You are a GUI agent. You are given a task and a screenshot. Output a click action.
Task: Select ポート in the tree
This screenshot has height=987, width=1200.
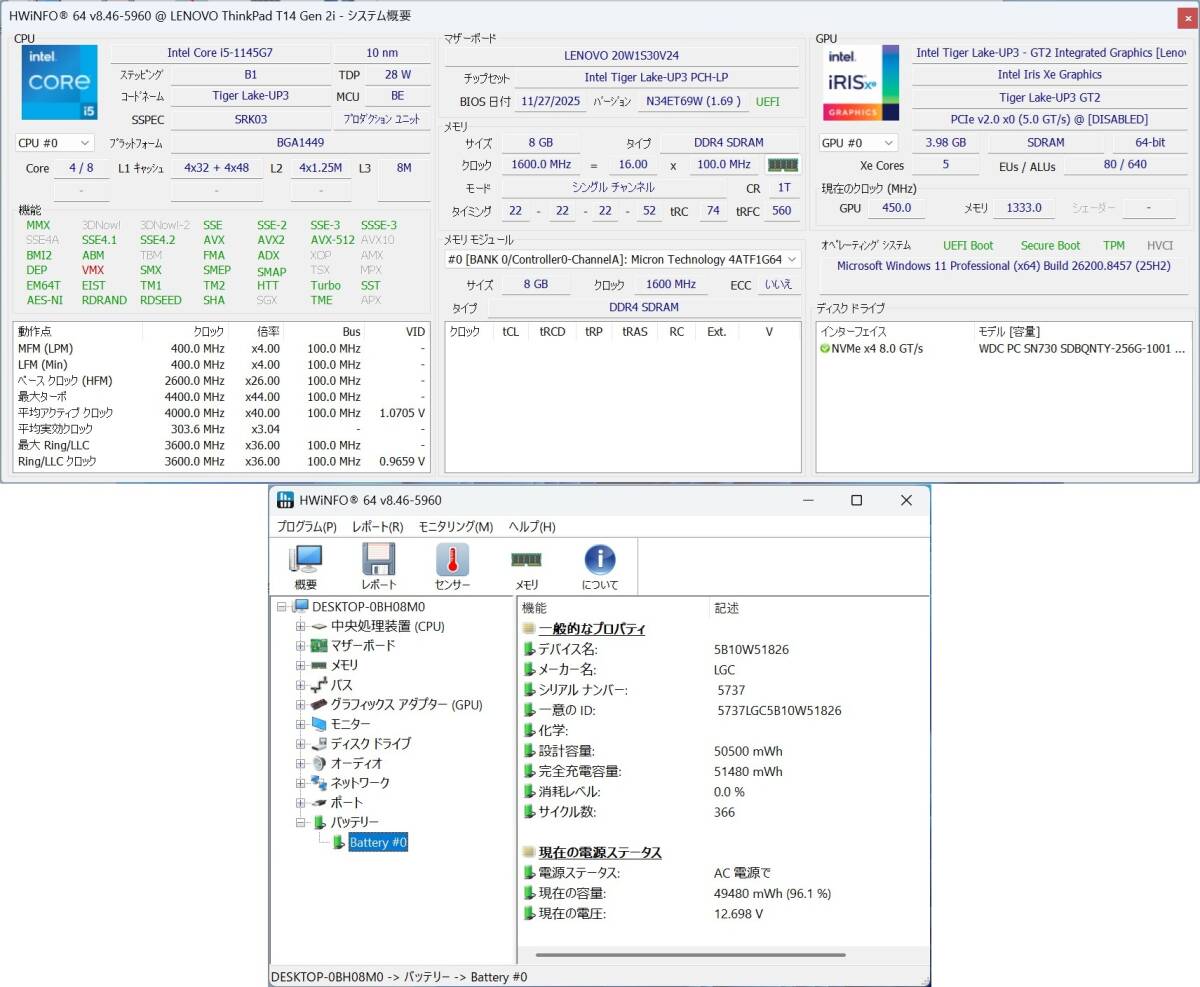pos(347,802)
